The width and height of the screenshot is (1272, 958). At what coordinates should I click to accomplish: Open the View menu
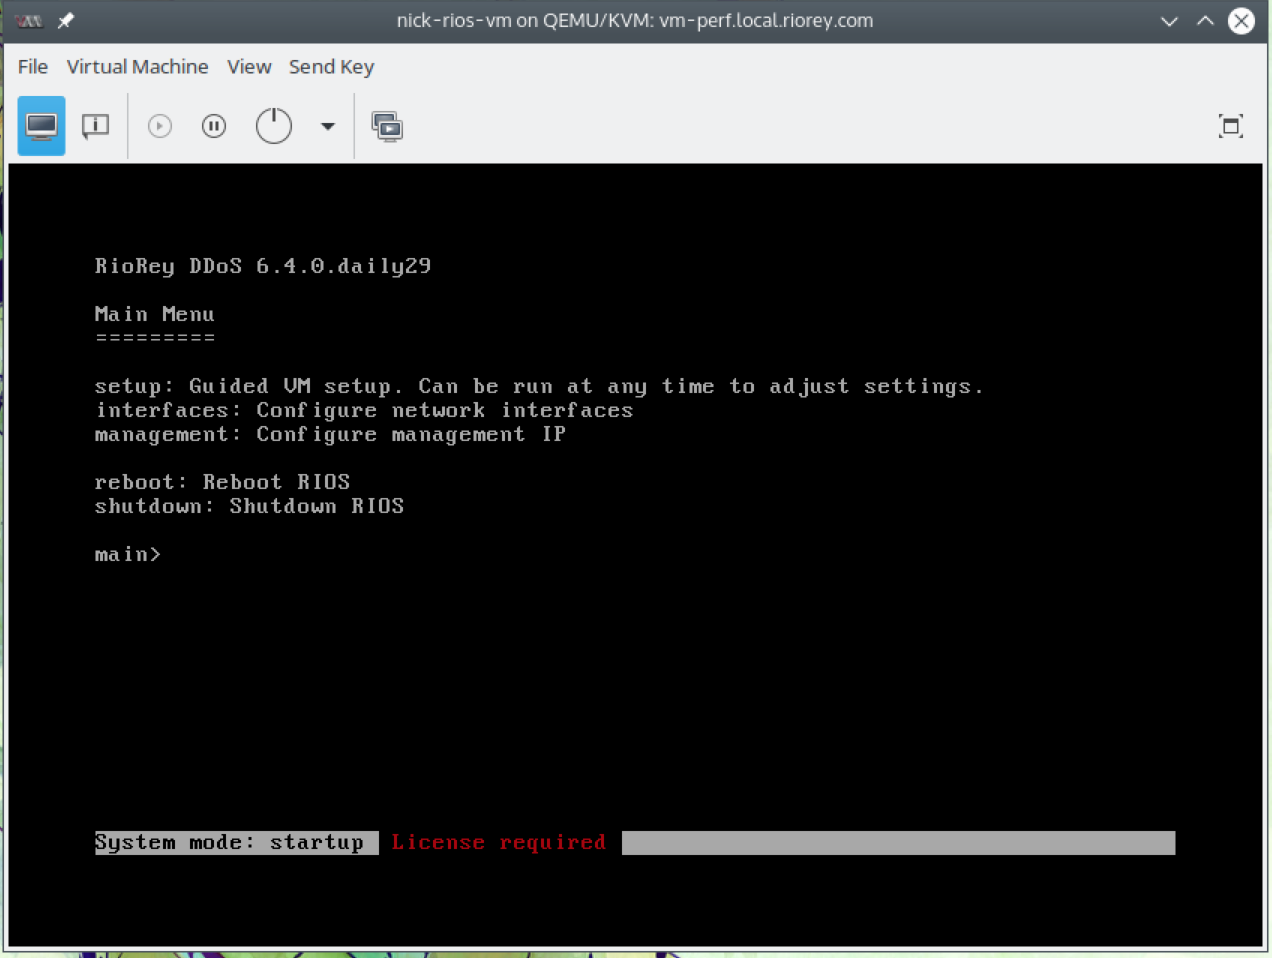click(249, 67)
